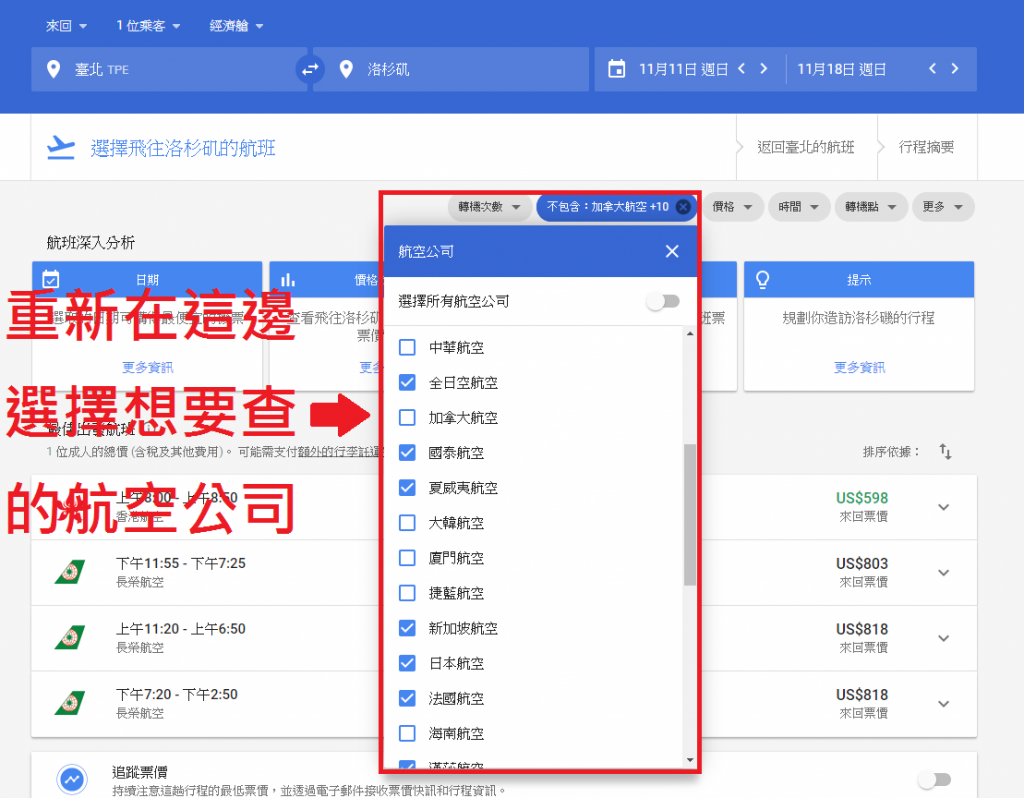Screen dimensions: 1024x798
Task: Edit the origin field 臺北 TPE
Action: point(169,69)
